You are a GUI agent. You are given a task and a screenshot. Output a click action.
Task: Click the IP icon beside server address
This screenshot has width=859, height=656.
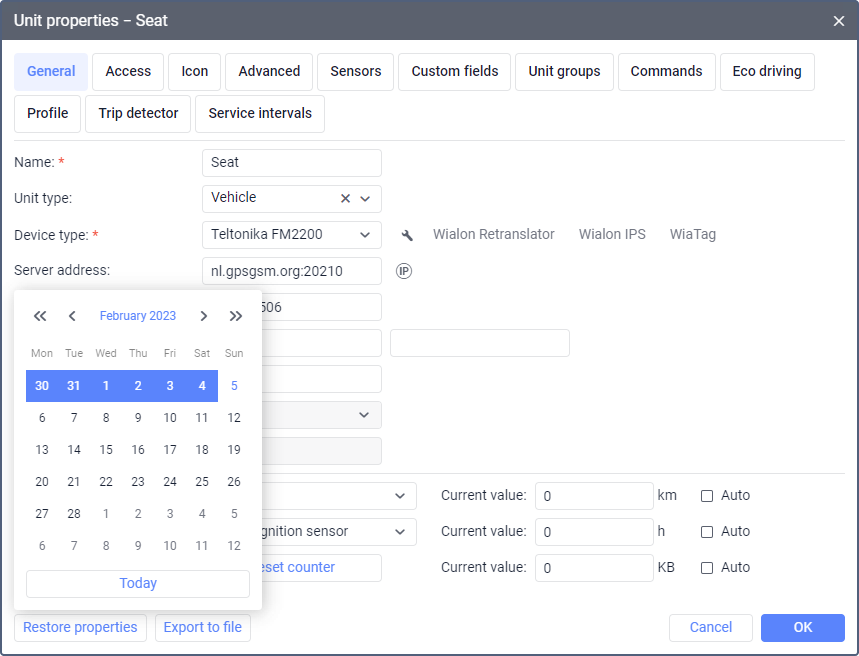coord(404,271)
